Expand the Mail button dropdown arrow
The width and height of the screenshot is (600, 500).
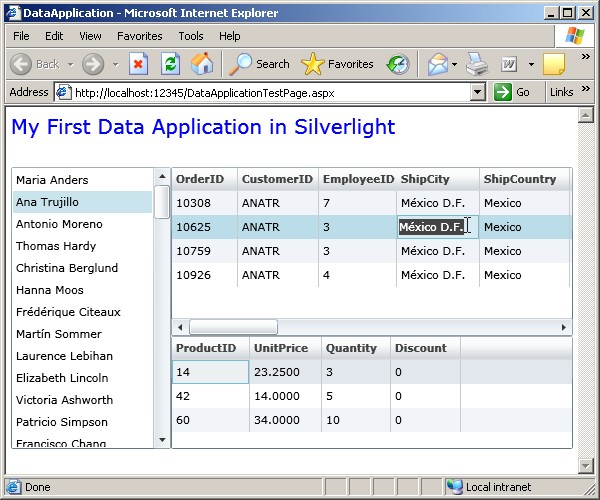pos(454,64)
